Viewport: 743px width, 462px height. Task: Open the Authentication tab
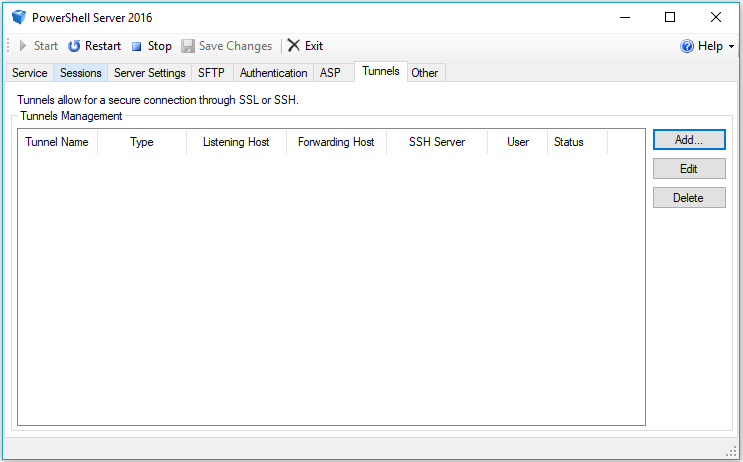(x=273, y=73)
